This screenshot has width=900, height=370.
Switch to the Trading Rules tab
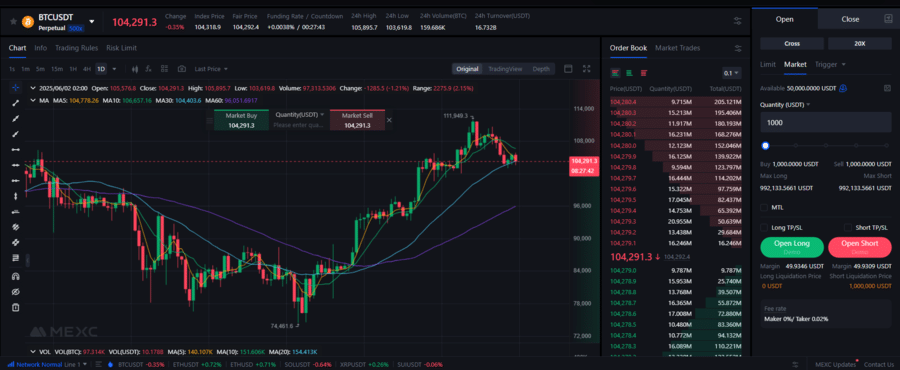[76, 48]
